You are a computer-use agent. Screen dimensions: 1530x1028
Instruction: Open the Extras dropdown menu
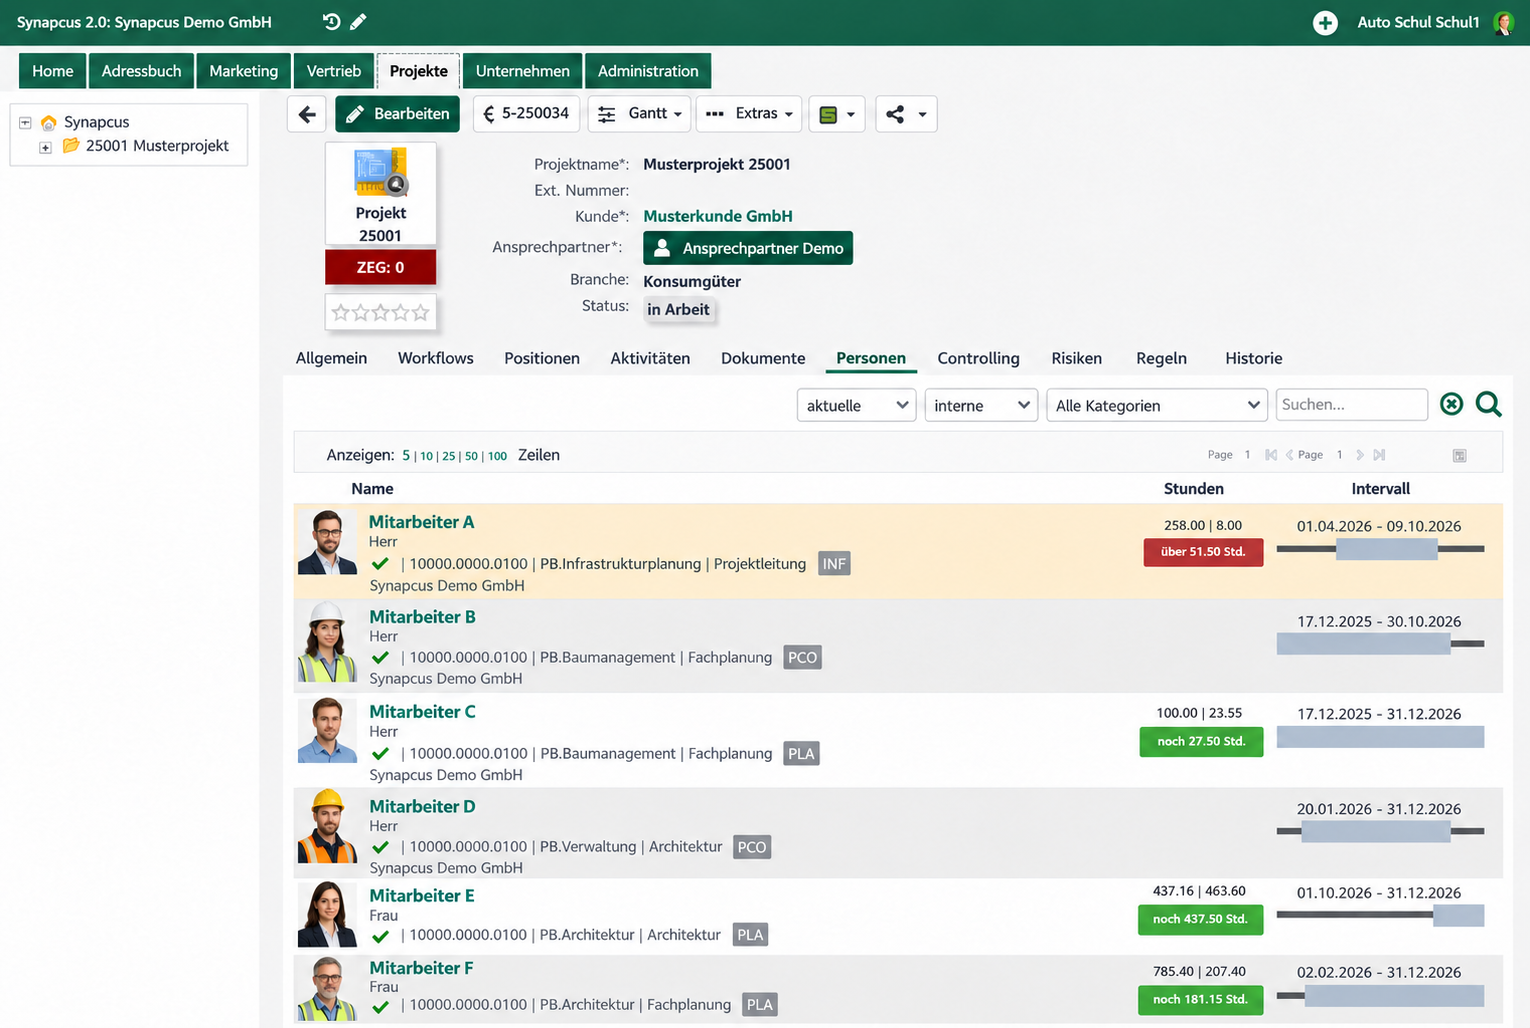[x=749, y=114]
